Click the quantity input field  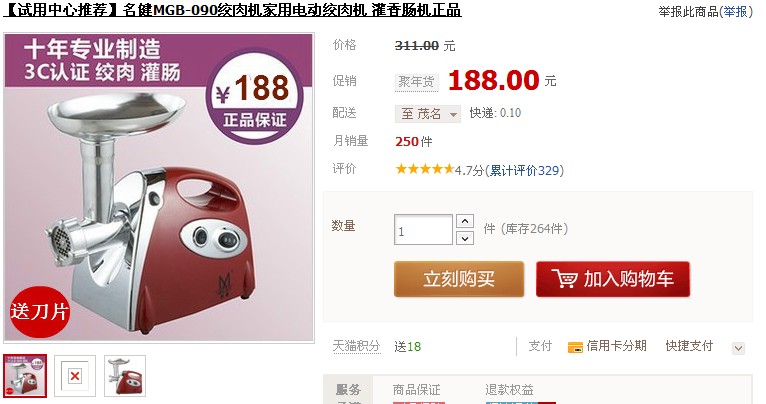click(x=423, y=230)
